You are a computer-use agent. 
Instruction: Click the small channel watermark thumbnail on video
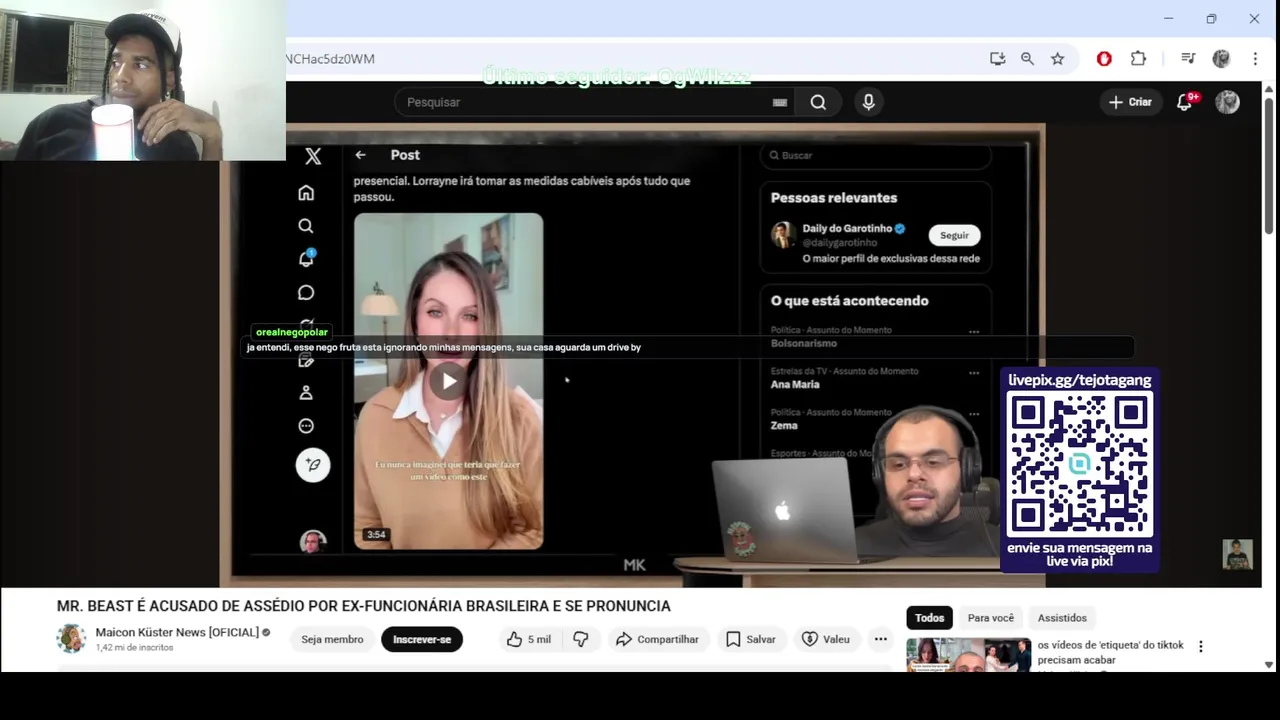point(1237,555)
